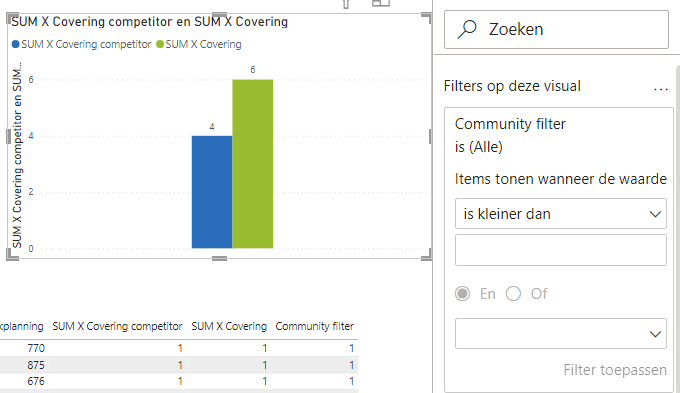The width and height of the screenshot is (680, 393).
Task: Click the right-side resize handle of the chart
Action: (x=430, y=136)
